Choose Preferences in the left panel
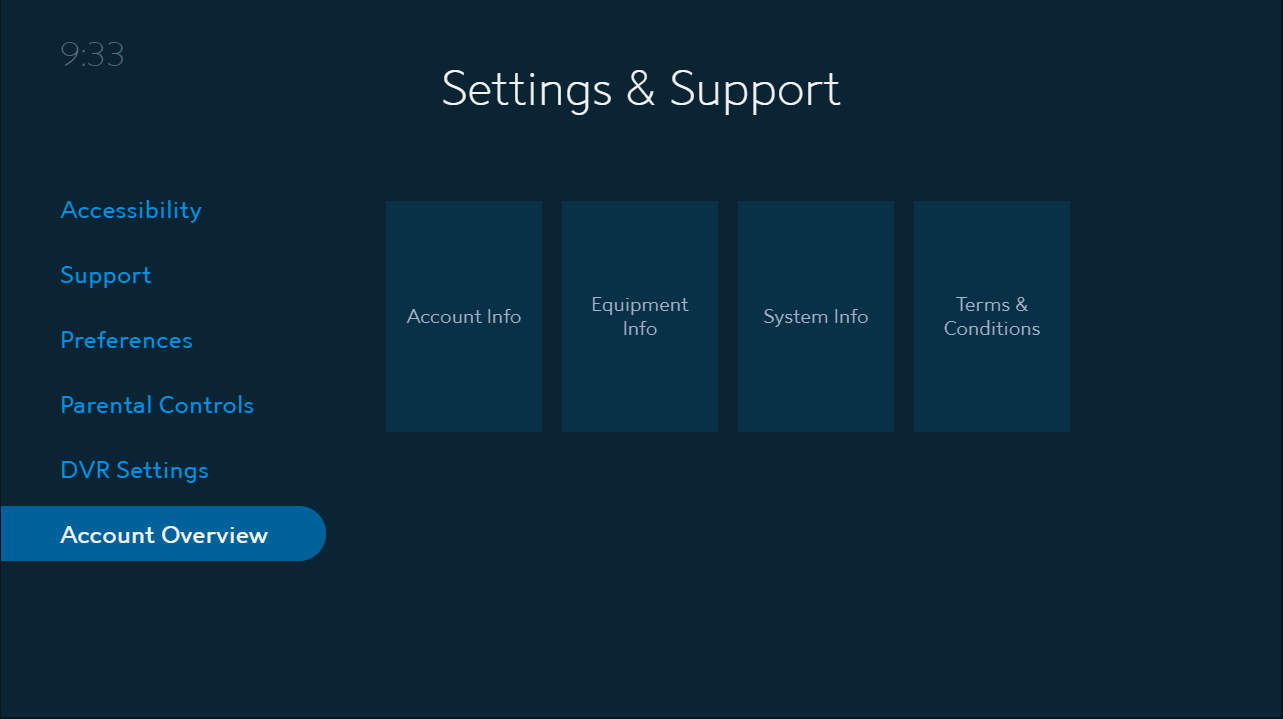 pos(126,340)
